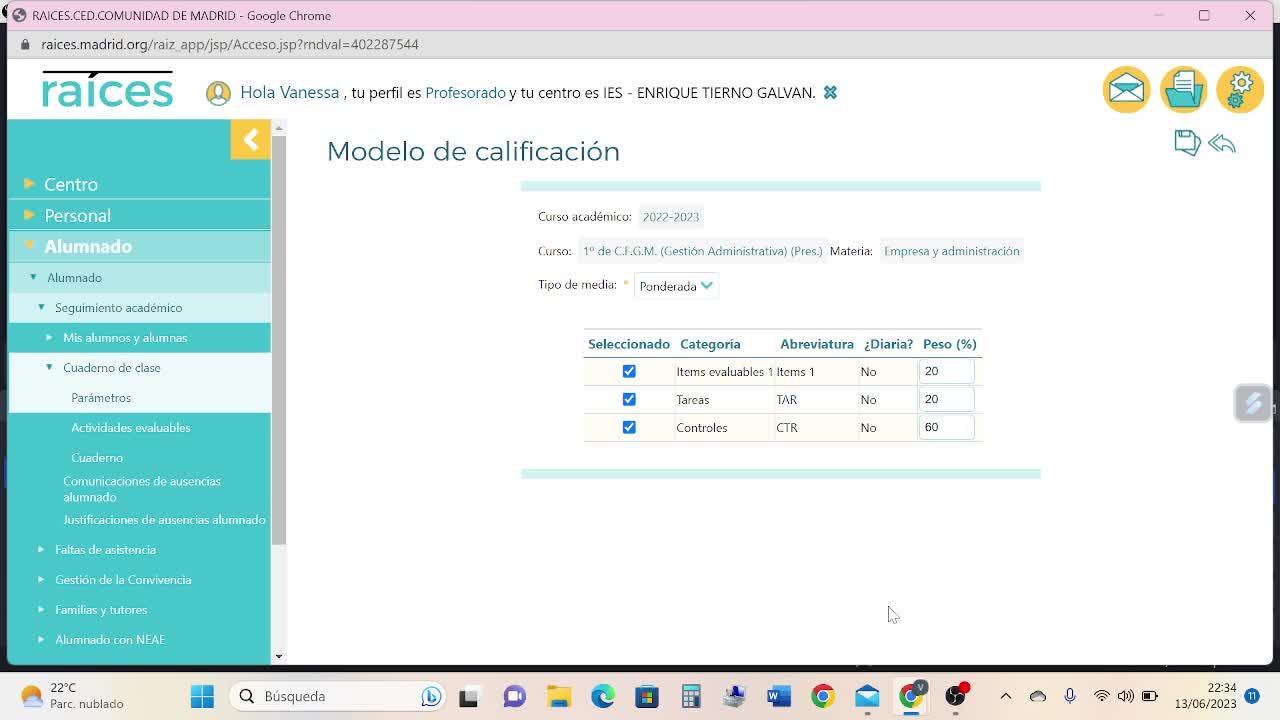Click the floating pen widget at right edge
The width and height of the screenshot is (1280, 720).
pos(1252,403)
